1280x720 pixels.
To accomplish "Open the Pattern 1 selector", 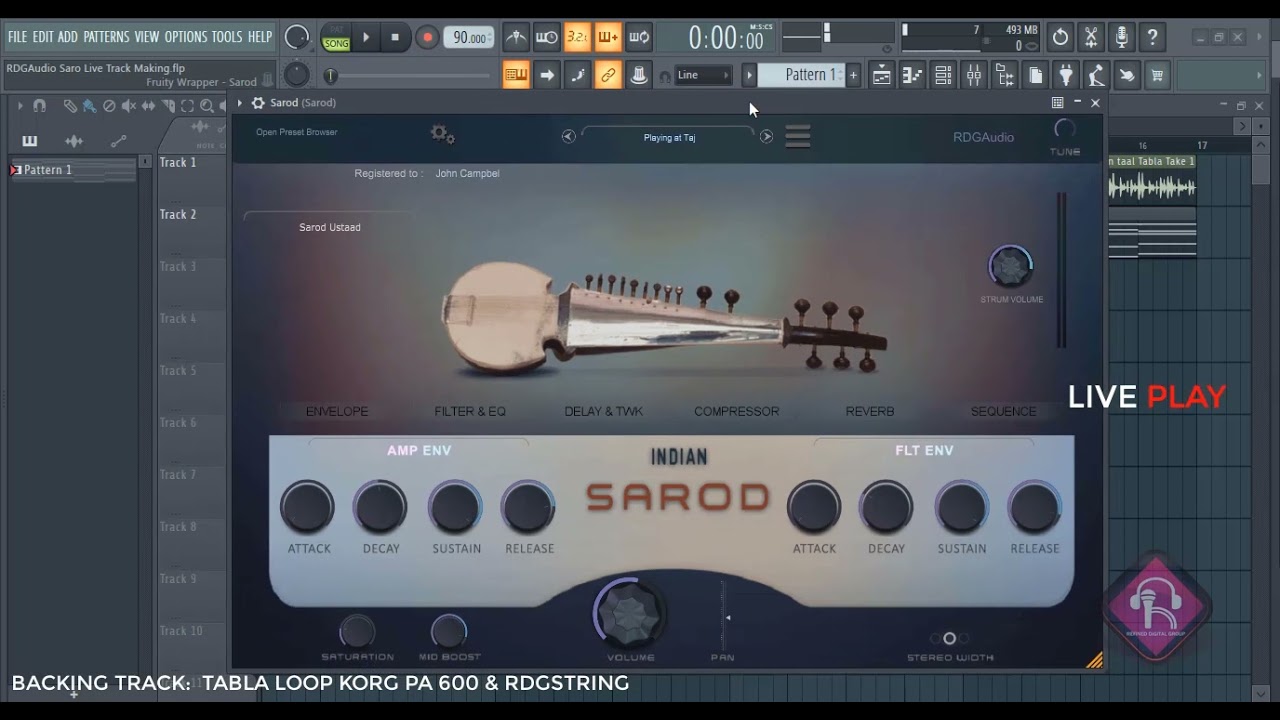I will pyautogui.click(x=802, y=75).
